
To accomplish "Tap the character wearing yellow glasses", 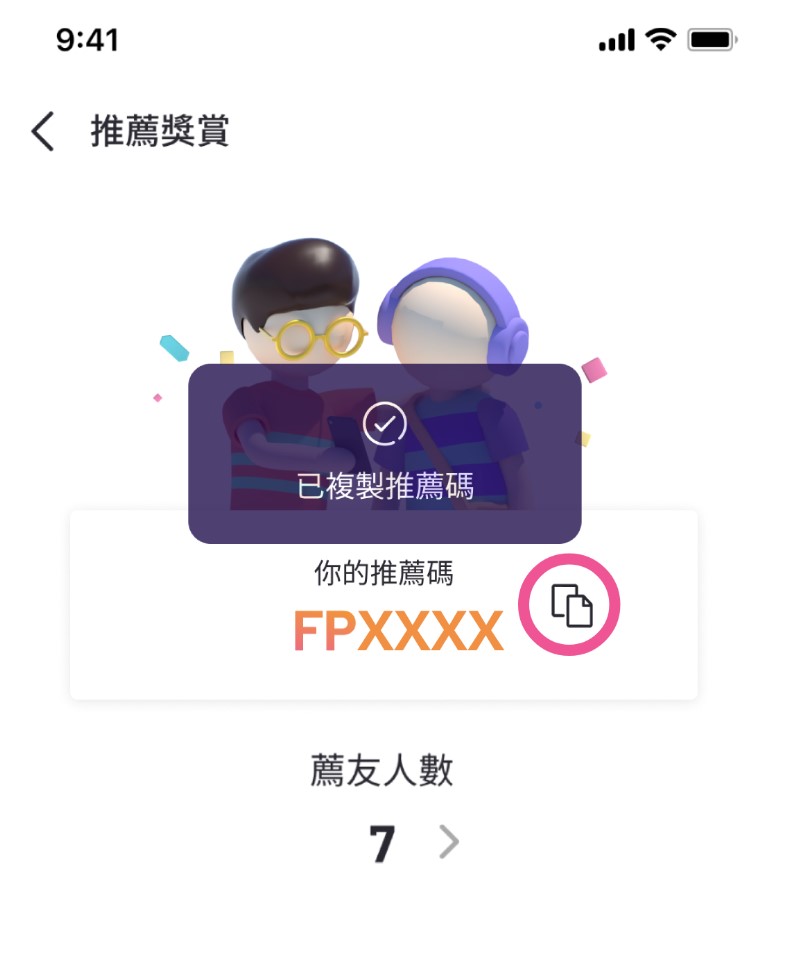I will tap(295, 321).
